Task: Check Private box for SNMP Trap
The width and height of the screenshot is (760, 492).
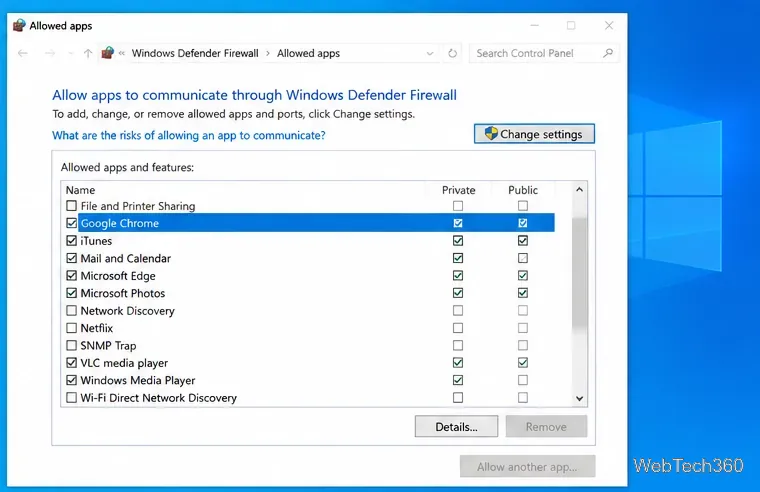Action: (x=458, y=345)
